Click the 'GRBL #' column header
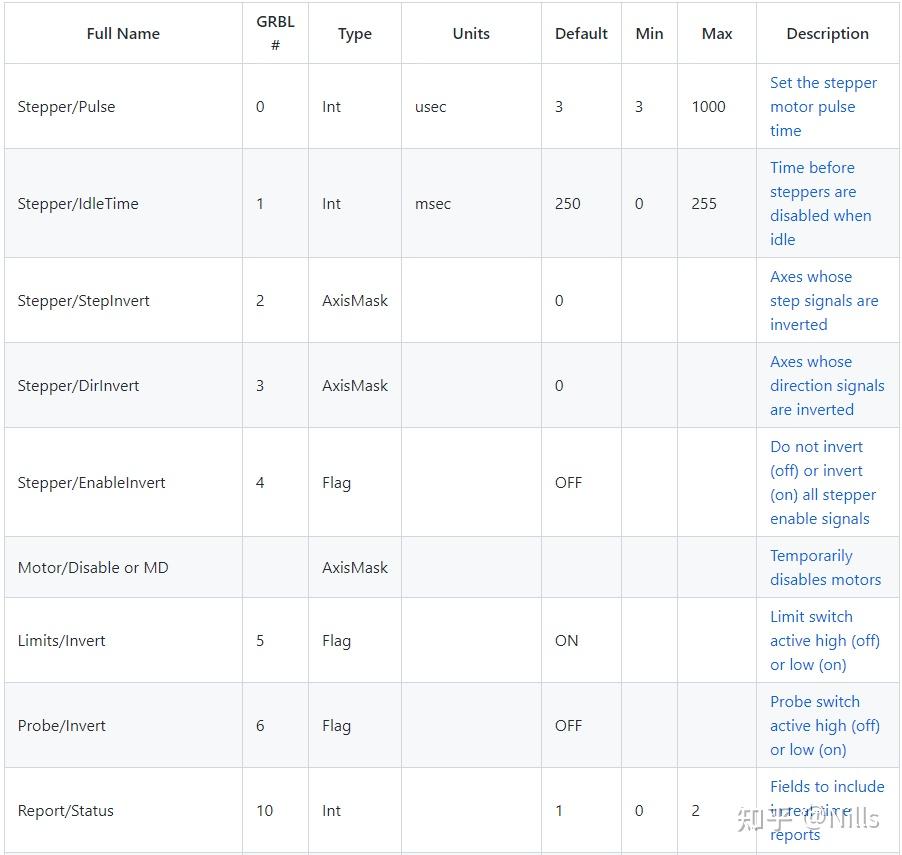The height and width of the screenshot is (855, 902). point(275,34)
